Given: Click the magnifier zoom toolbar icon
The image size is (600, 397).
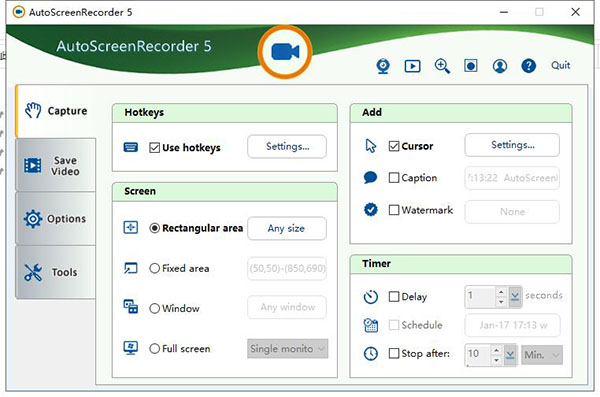Looking at the screenshot, I should (x=442, y=66).
